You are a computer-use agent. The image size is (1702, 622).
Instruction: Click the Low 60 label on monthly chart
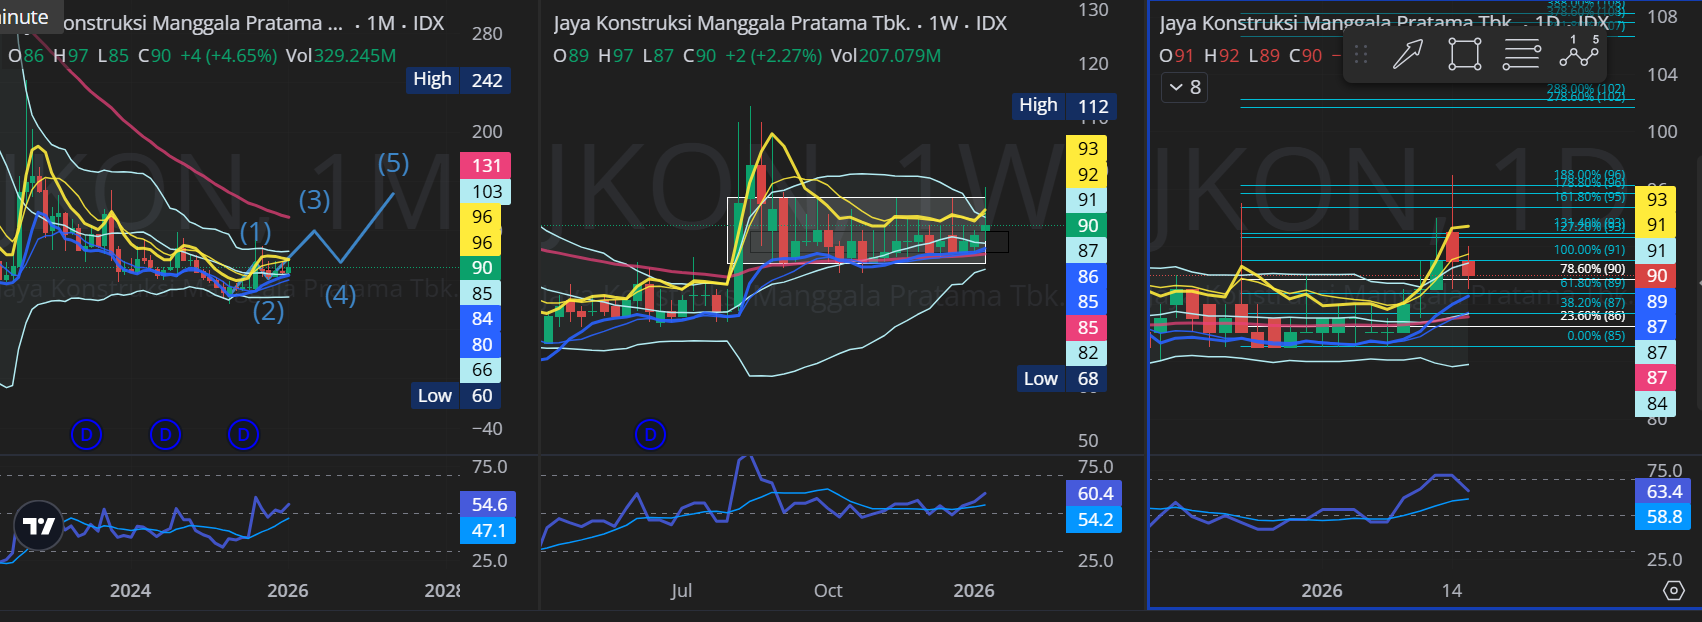455,396
